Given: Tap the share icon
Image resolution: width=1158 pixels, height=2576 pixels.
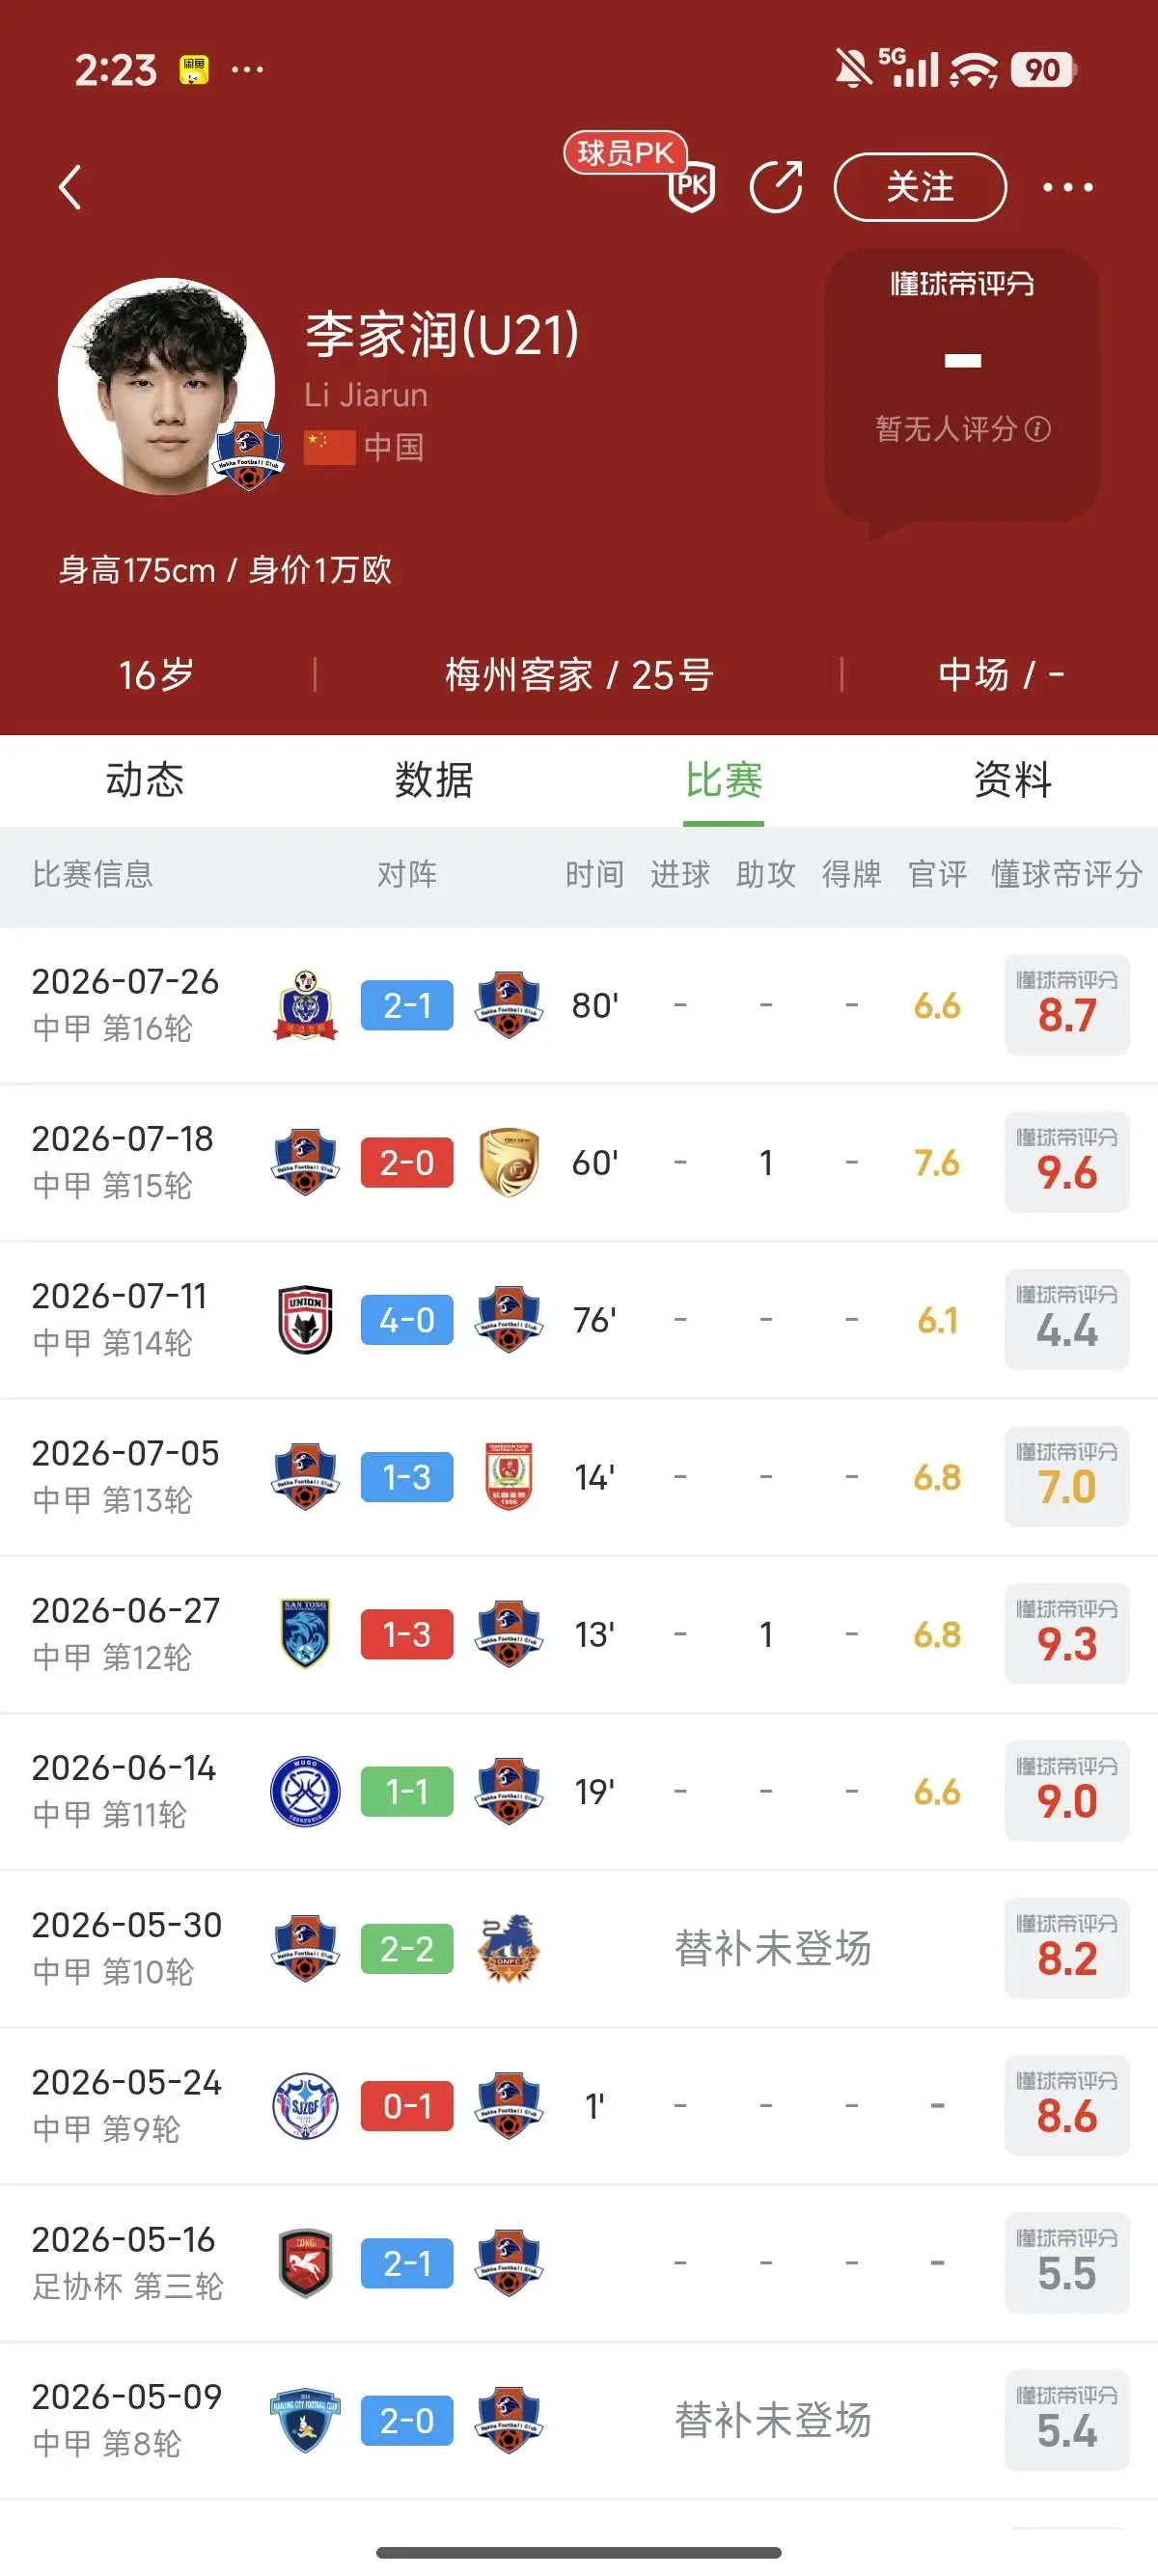Looking at the screenshot, I should click(777, 186).
